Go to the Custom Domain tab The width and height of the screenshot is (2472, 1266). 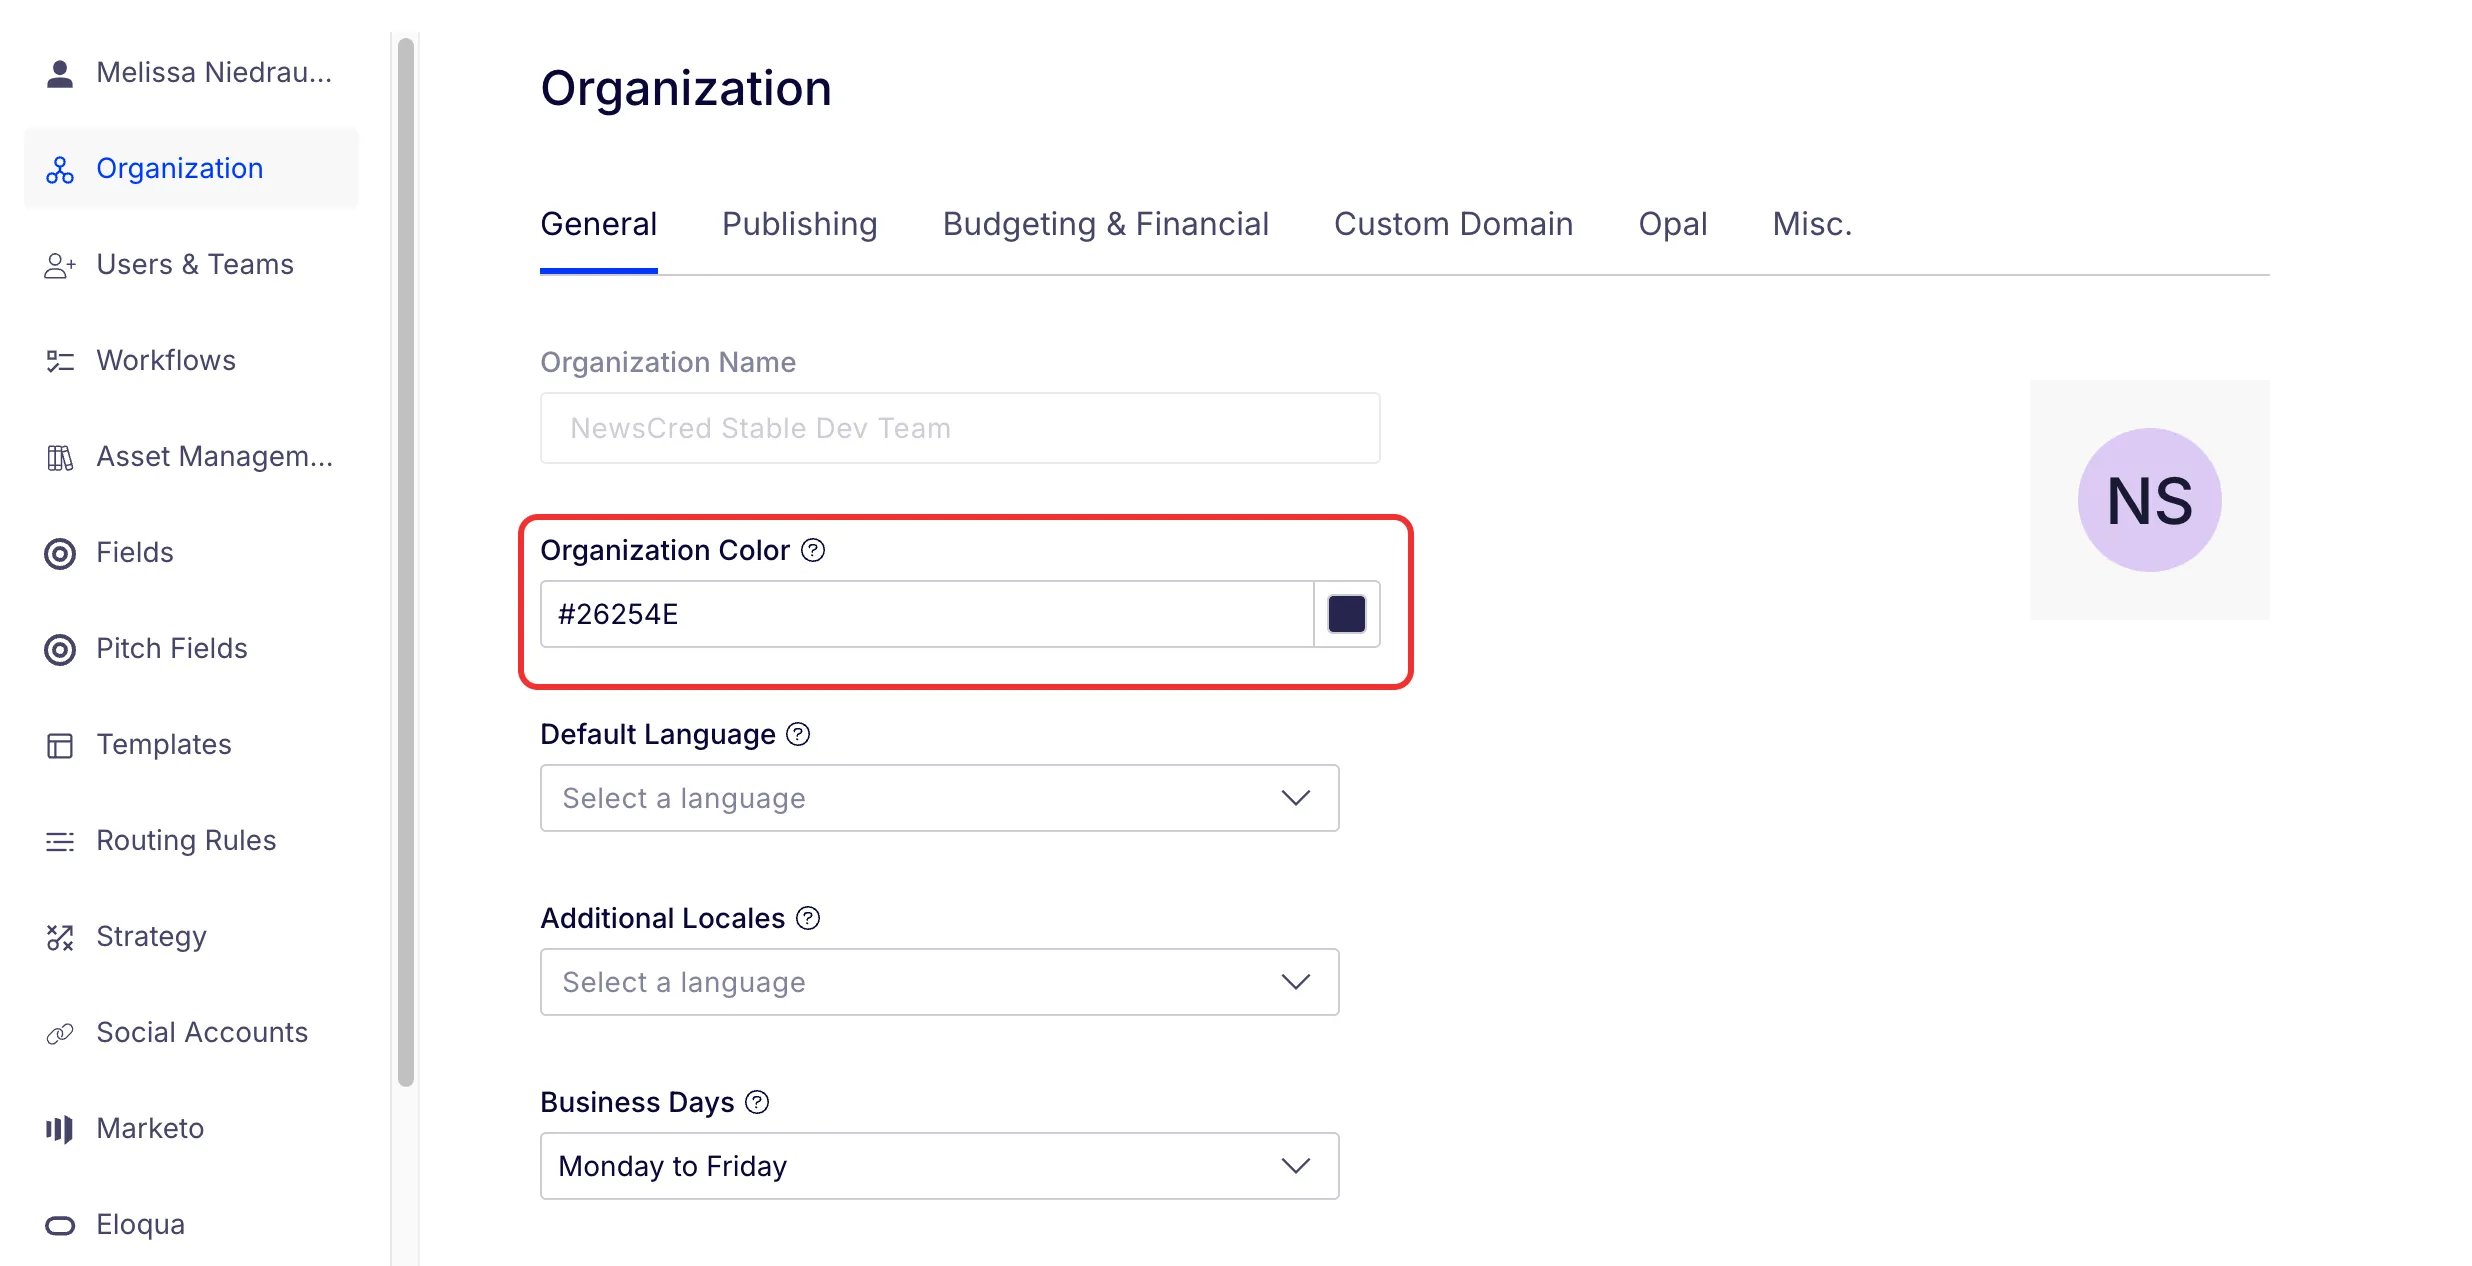[x=1454, y=224]
